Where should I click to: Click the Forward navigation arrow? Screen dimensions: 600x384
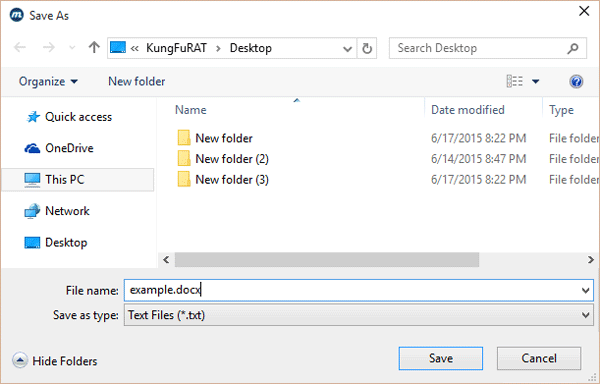point(49,47)
